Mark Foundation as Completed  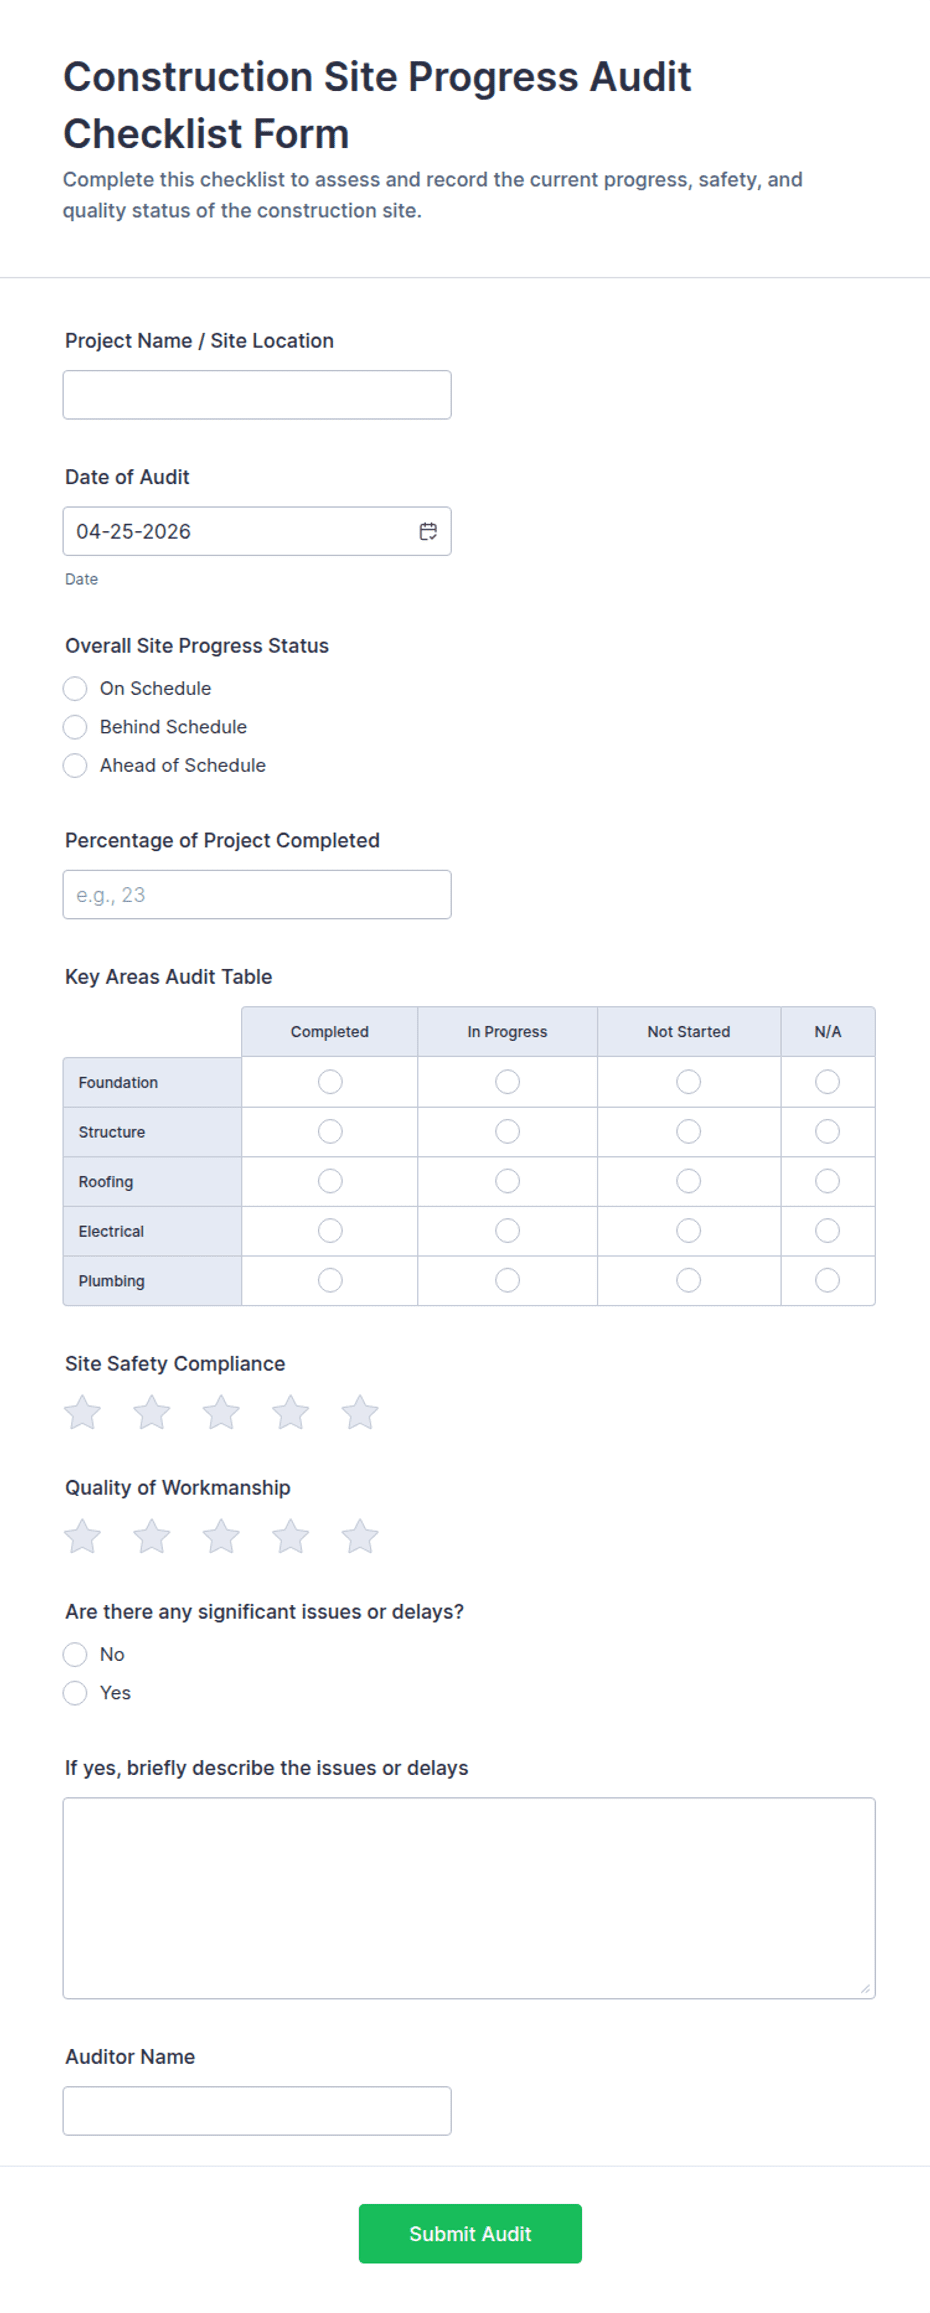[330, 1082]
